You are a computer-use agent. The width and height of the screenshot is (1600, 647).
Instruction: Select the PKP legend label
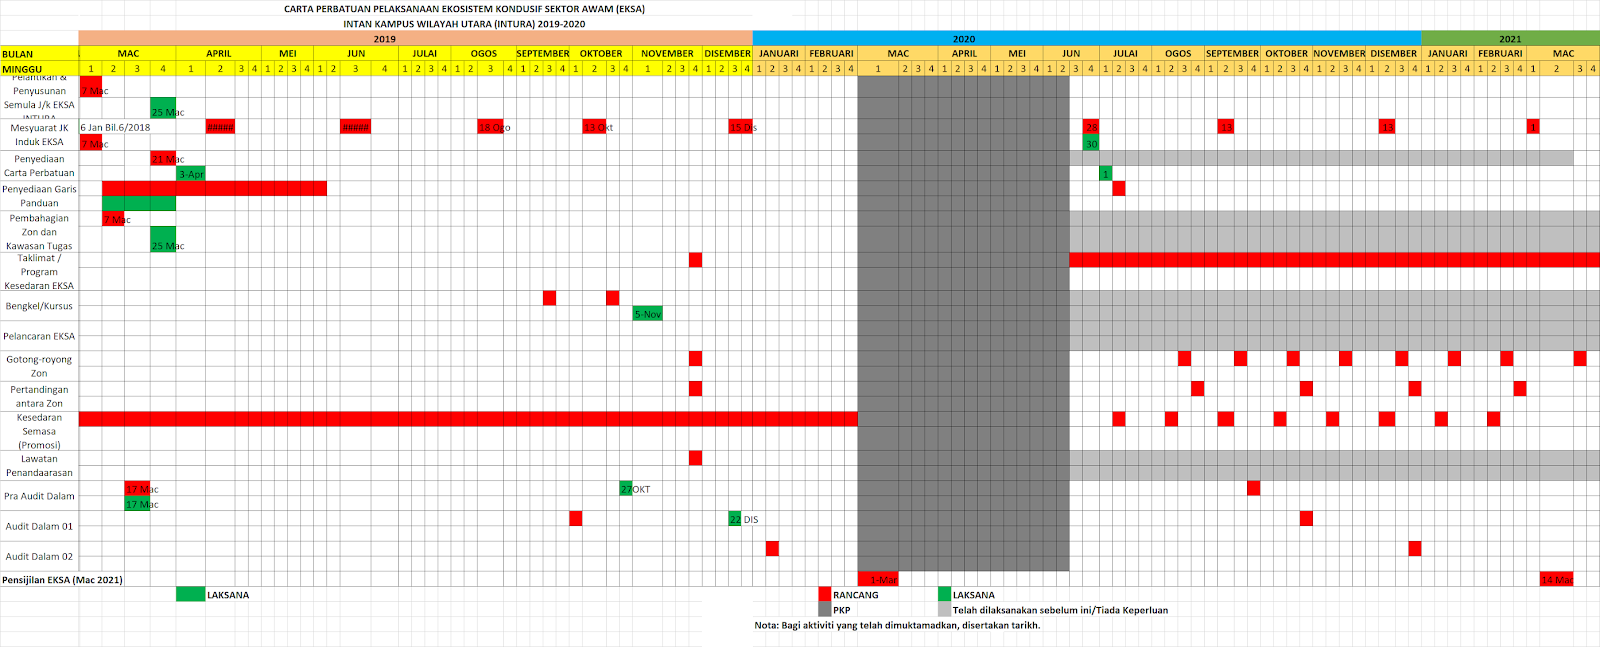(842, 610)
